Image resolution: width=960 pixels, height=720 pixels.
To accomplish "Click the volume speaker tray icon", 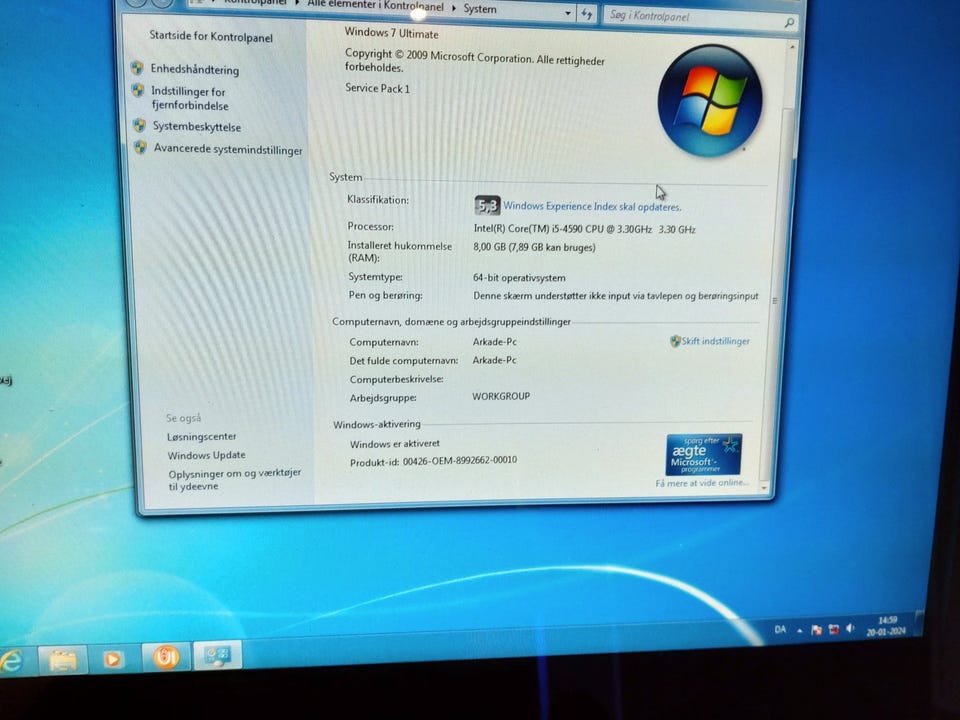I will coord(850,628).
